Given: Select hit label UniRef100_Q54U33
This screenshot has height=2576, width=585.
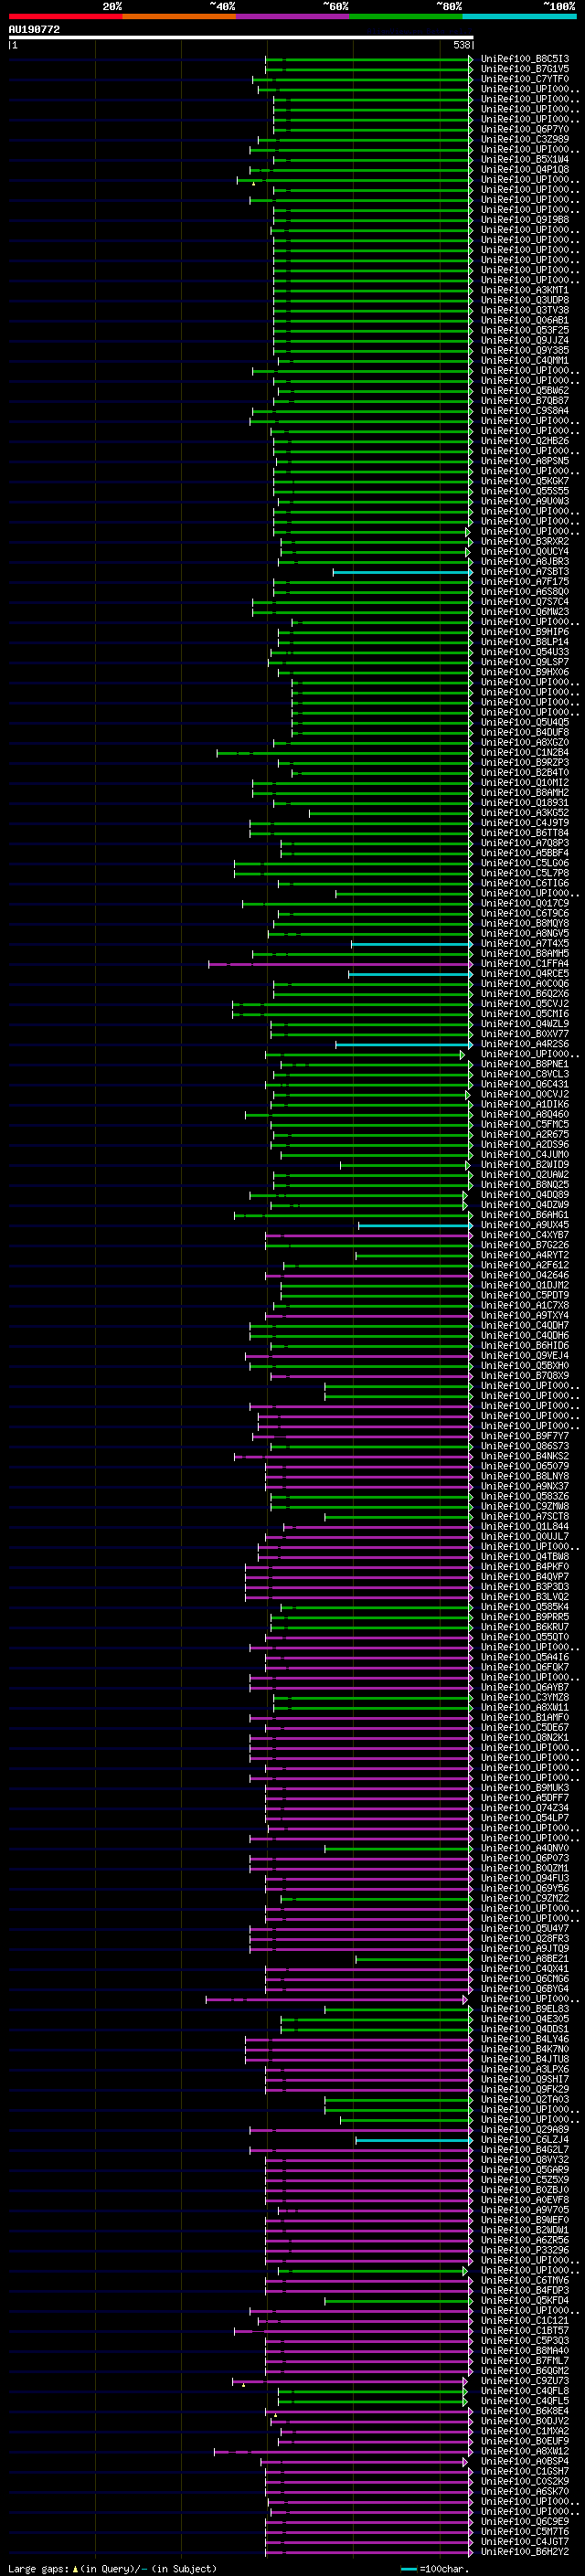Looking at the screenshot, I should 525,652.
